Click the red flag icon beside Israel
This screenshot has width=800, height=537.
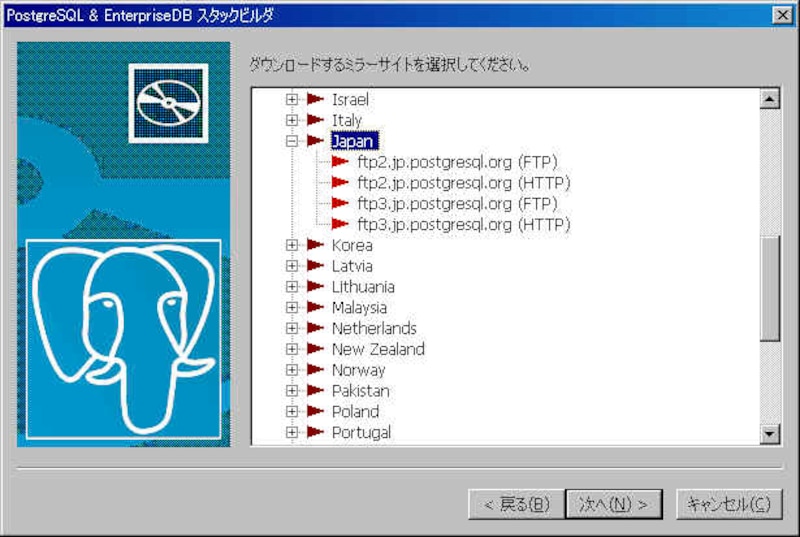pyautogui.click(x=316, y=99)
